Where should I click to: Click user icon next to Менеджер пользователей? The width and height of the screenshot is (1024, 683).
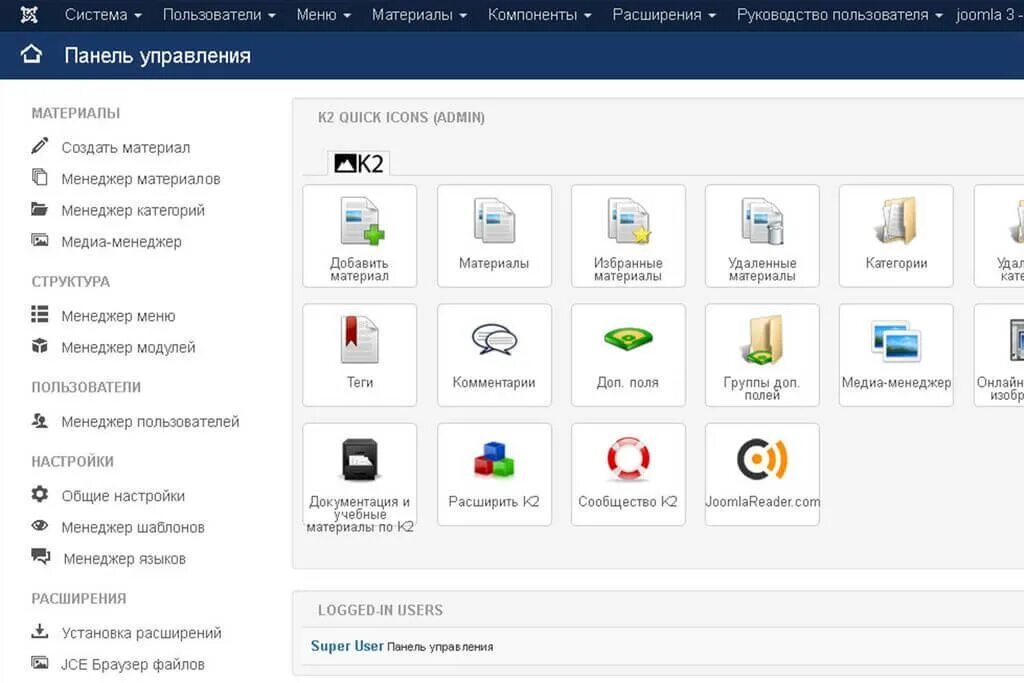point(40,421)
